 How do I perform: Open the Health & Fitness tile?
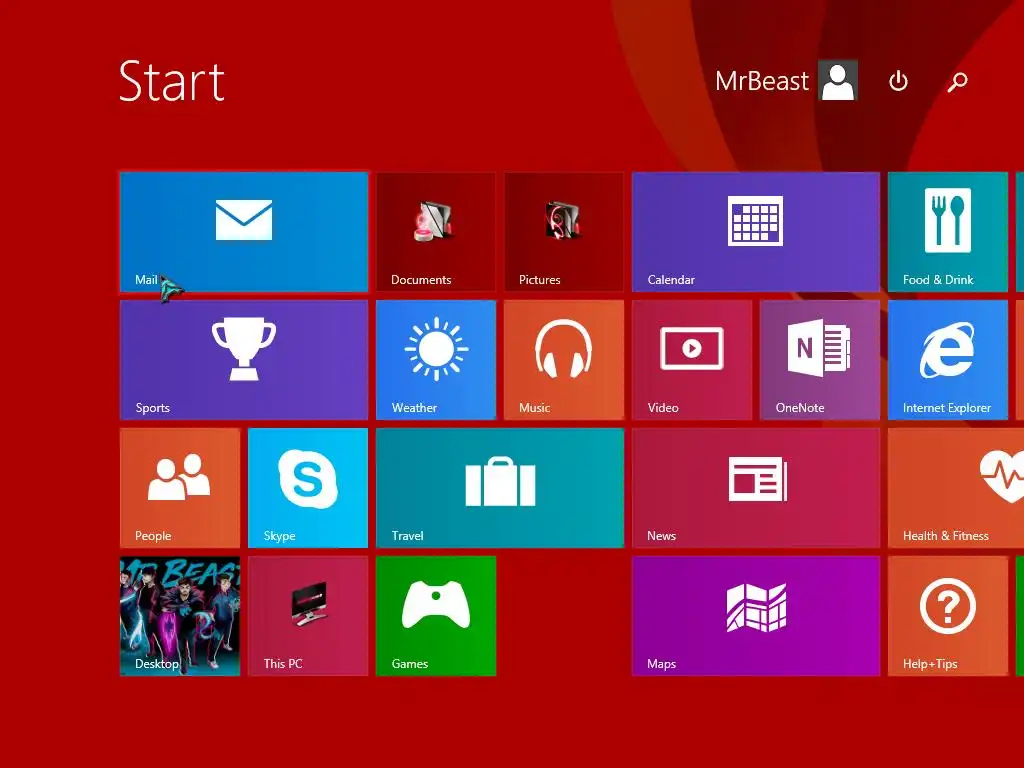(956, 488)
